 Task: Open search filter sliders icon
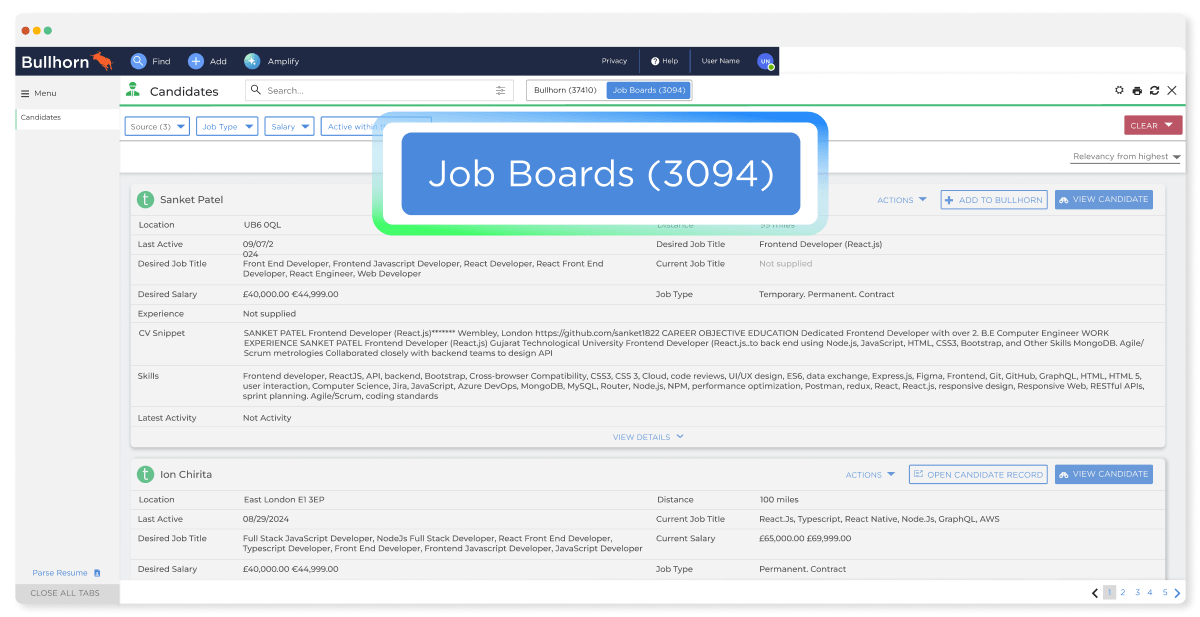pyautogui.click(x=500, y=90)
